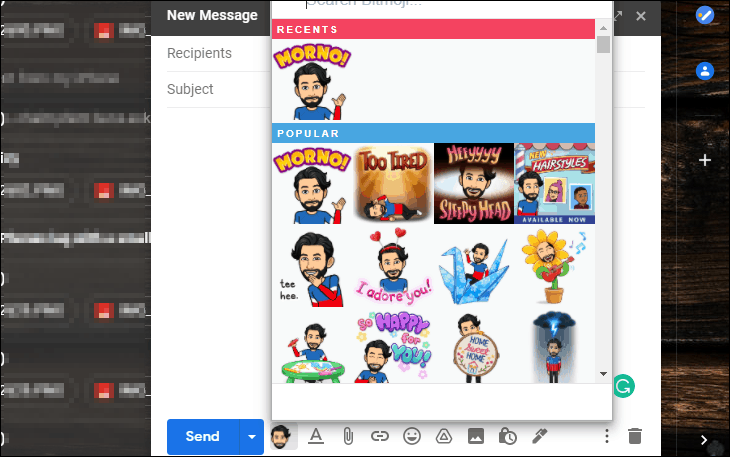
Task: Click the Bitmoji panel scroll up arrow
Action: [603, 28]
